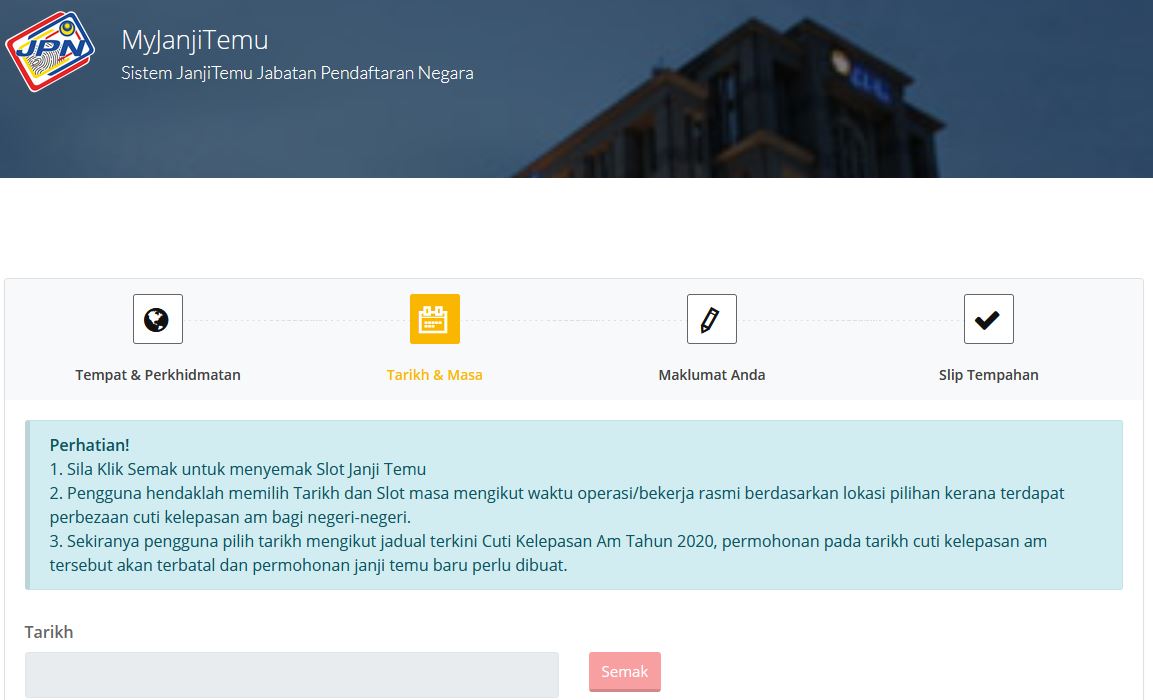Click the Sistem JanjiTemu Jabatan Pendaftaran Negara subtitle
Viewport: 1153px width, 700px height.
pyautogui.click(x=297, y=73)
